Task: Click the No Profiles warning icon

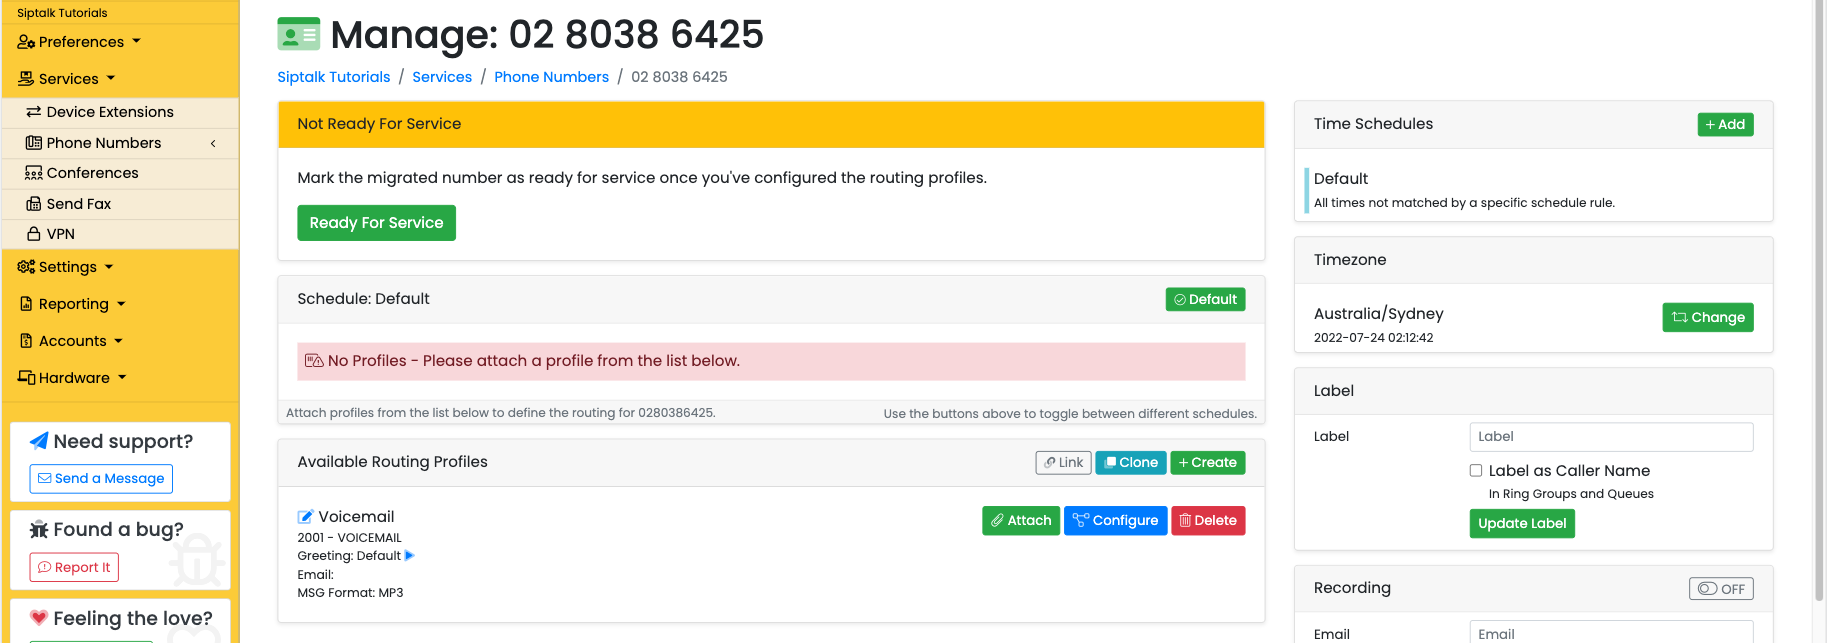Action: pos(314,361)
